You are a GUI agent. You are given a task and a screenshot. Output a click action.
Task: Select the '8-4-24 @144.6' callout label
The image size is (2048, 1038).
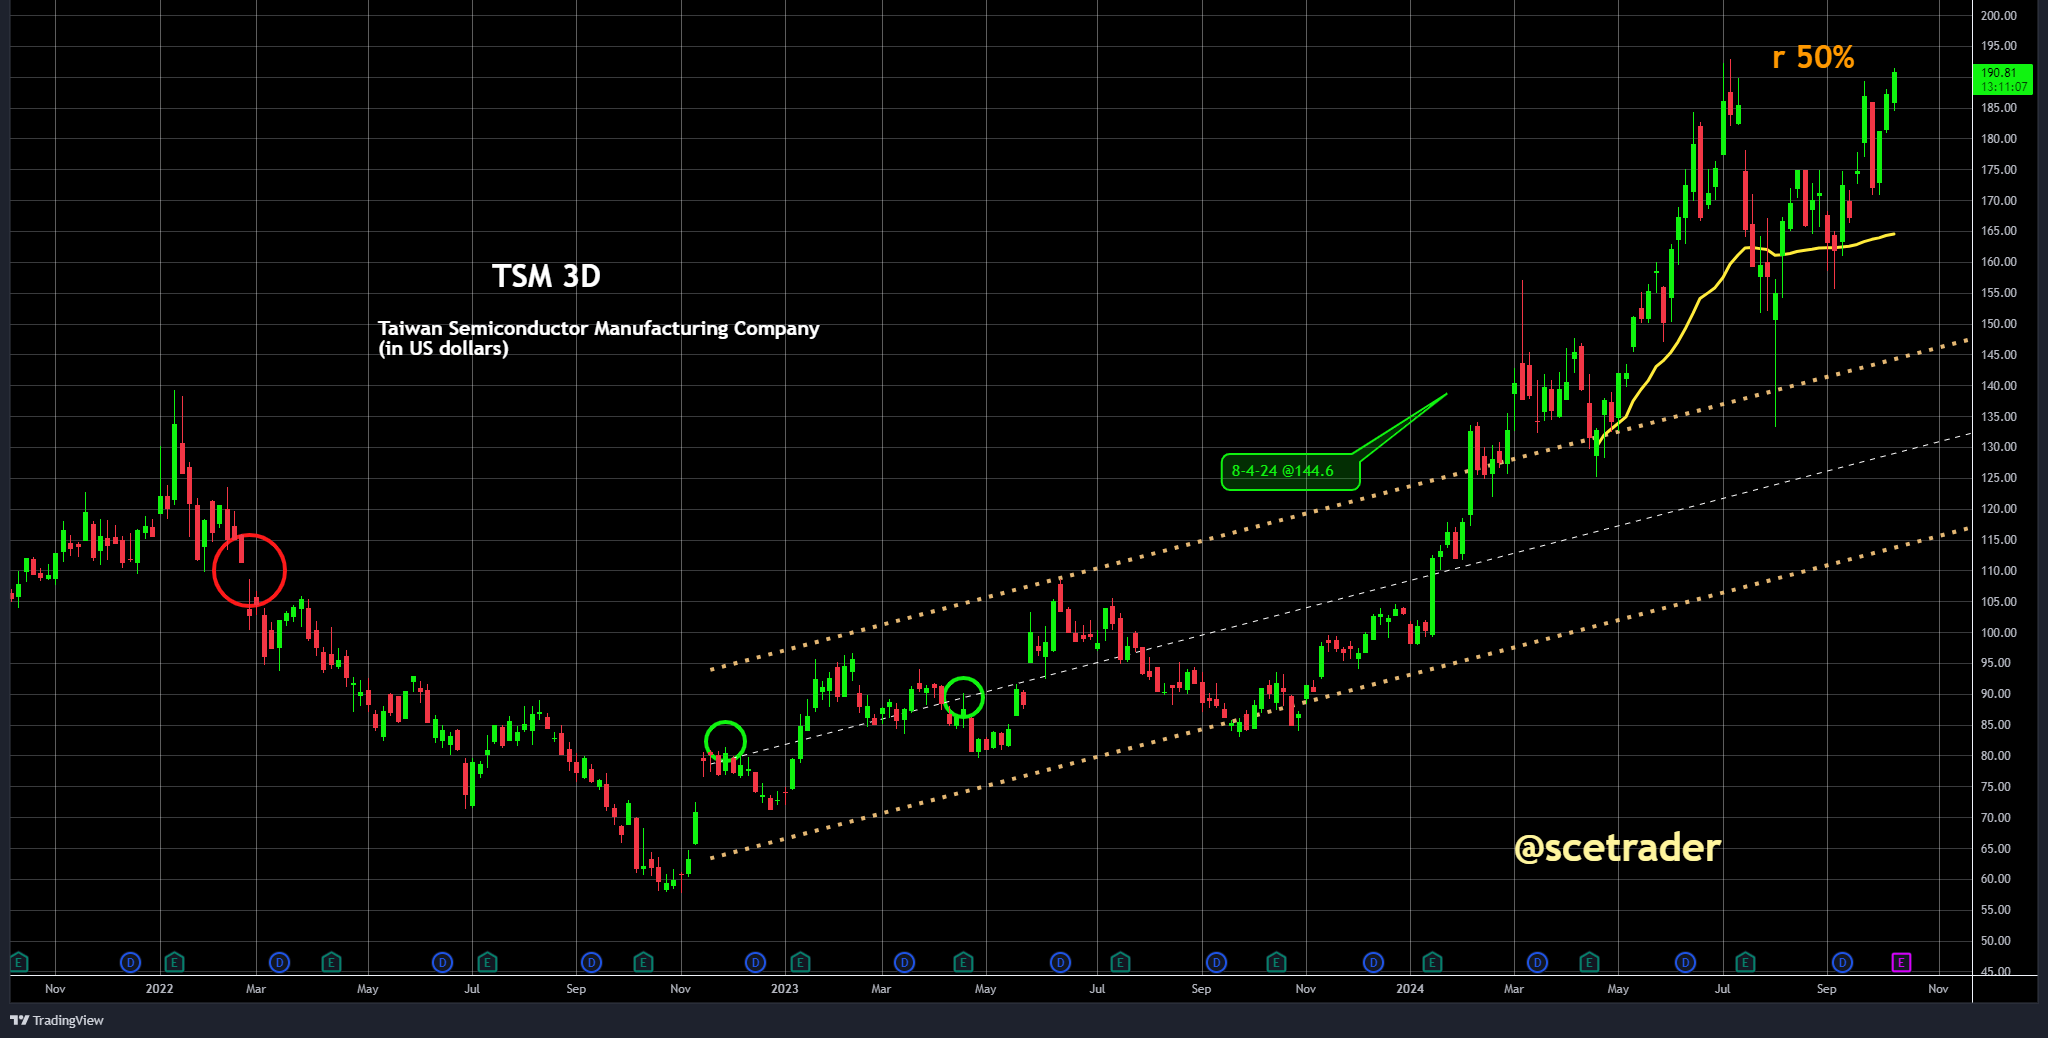1290,471
